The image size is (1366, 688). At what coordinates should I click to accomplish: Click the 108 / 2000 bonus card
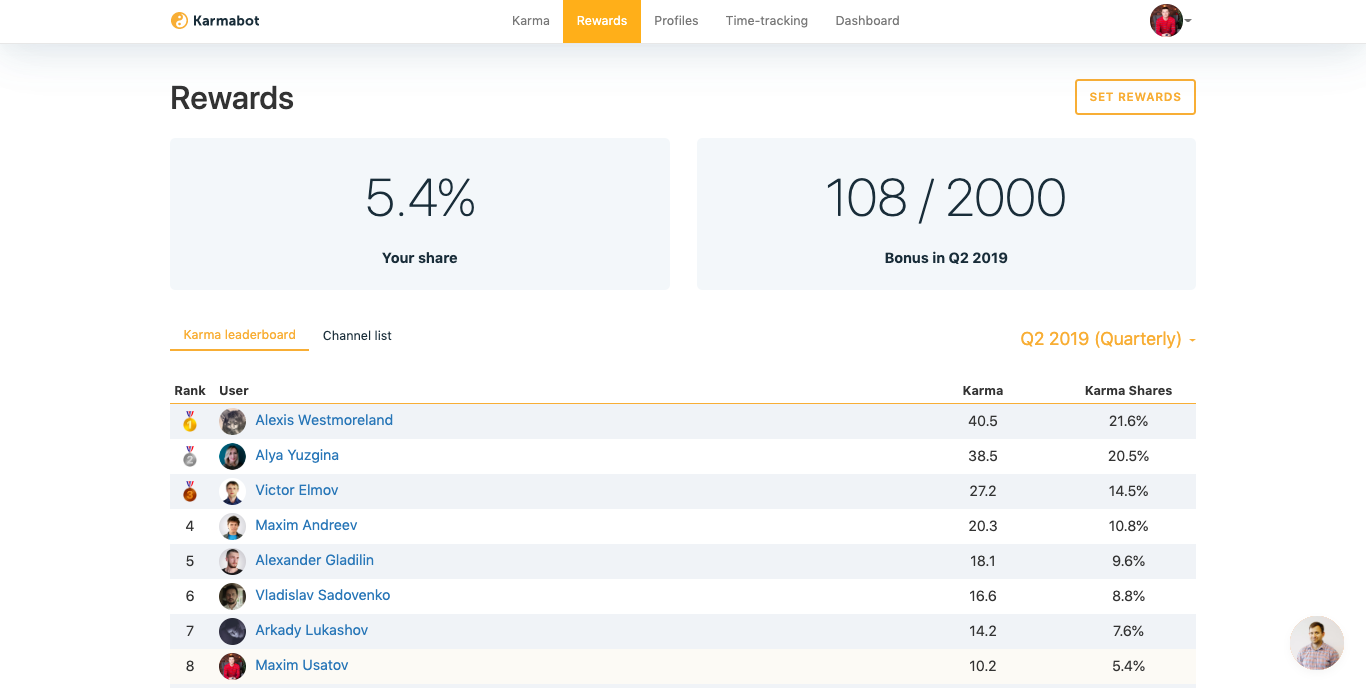click(x=946, y=214)
